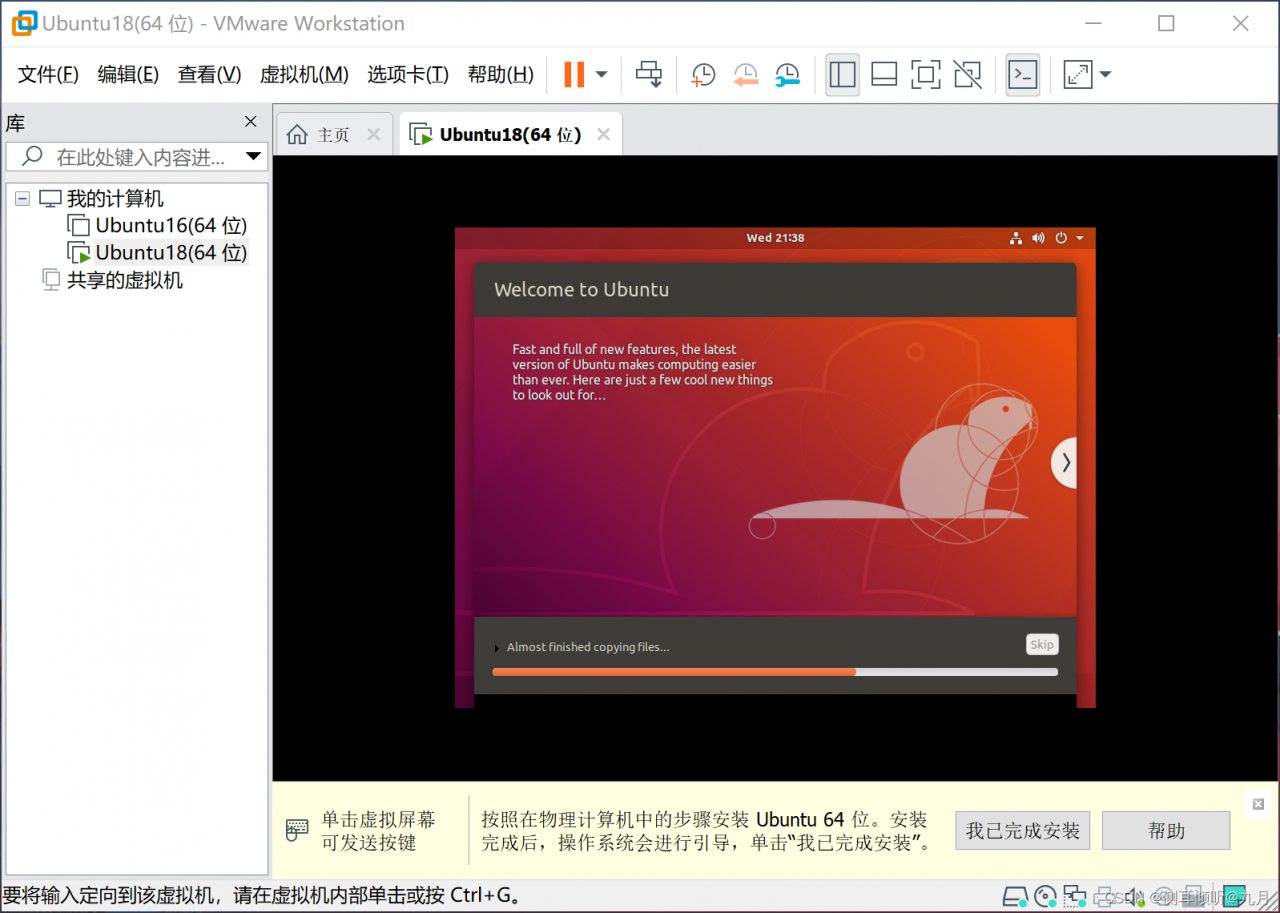The image size is (1280, 913).
Task: Open the Ubuntu network status icon
Action: [1016, 238]
